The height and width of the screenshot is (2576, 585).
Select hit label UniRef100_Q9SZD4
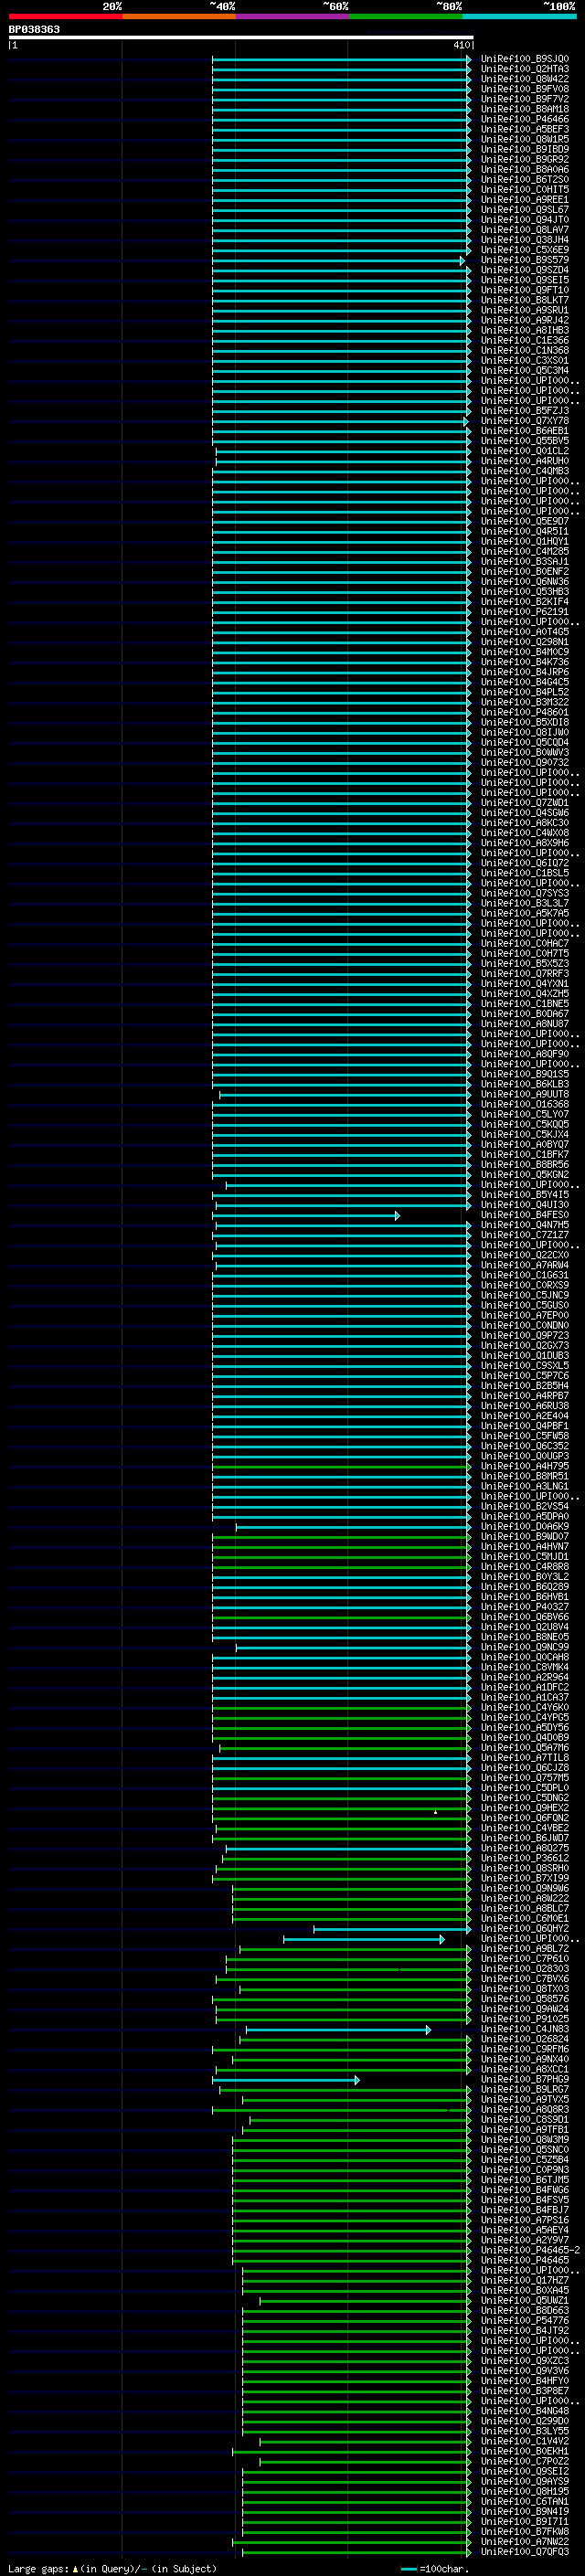coord(525,270)
